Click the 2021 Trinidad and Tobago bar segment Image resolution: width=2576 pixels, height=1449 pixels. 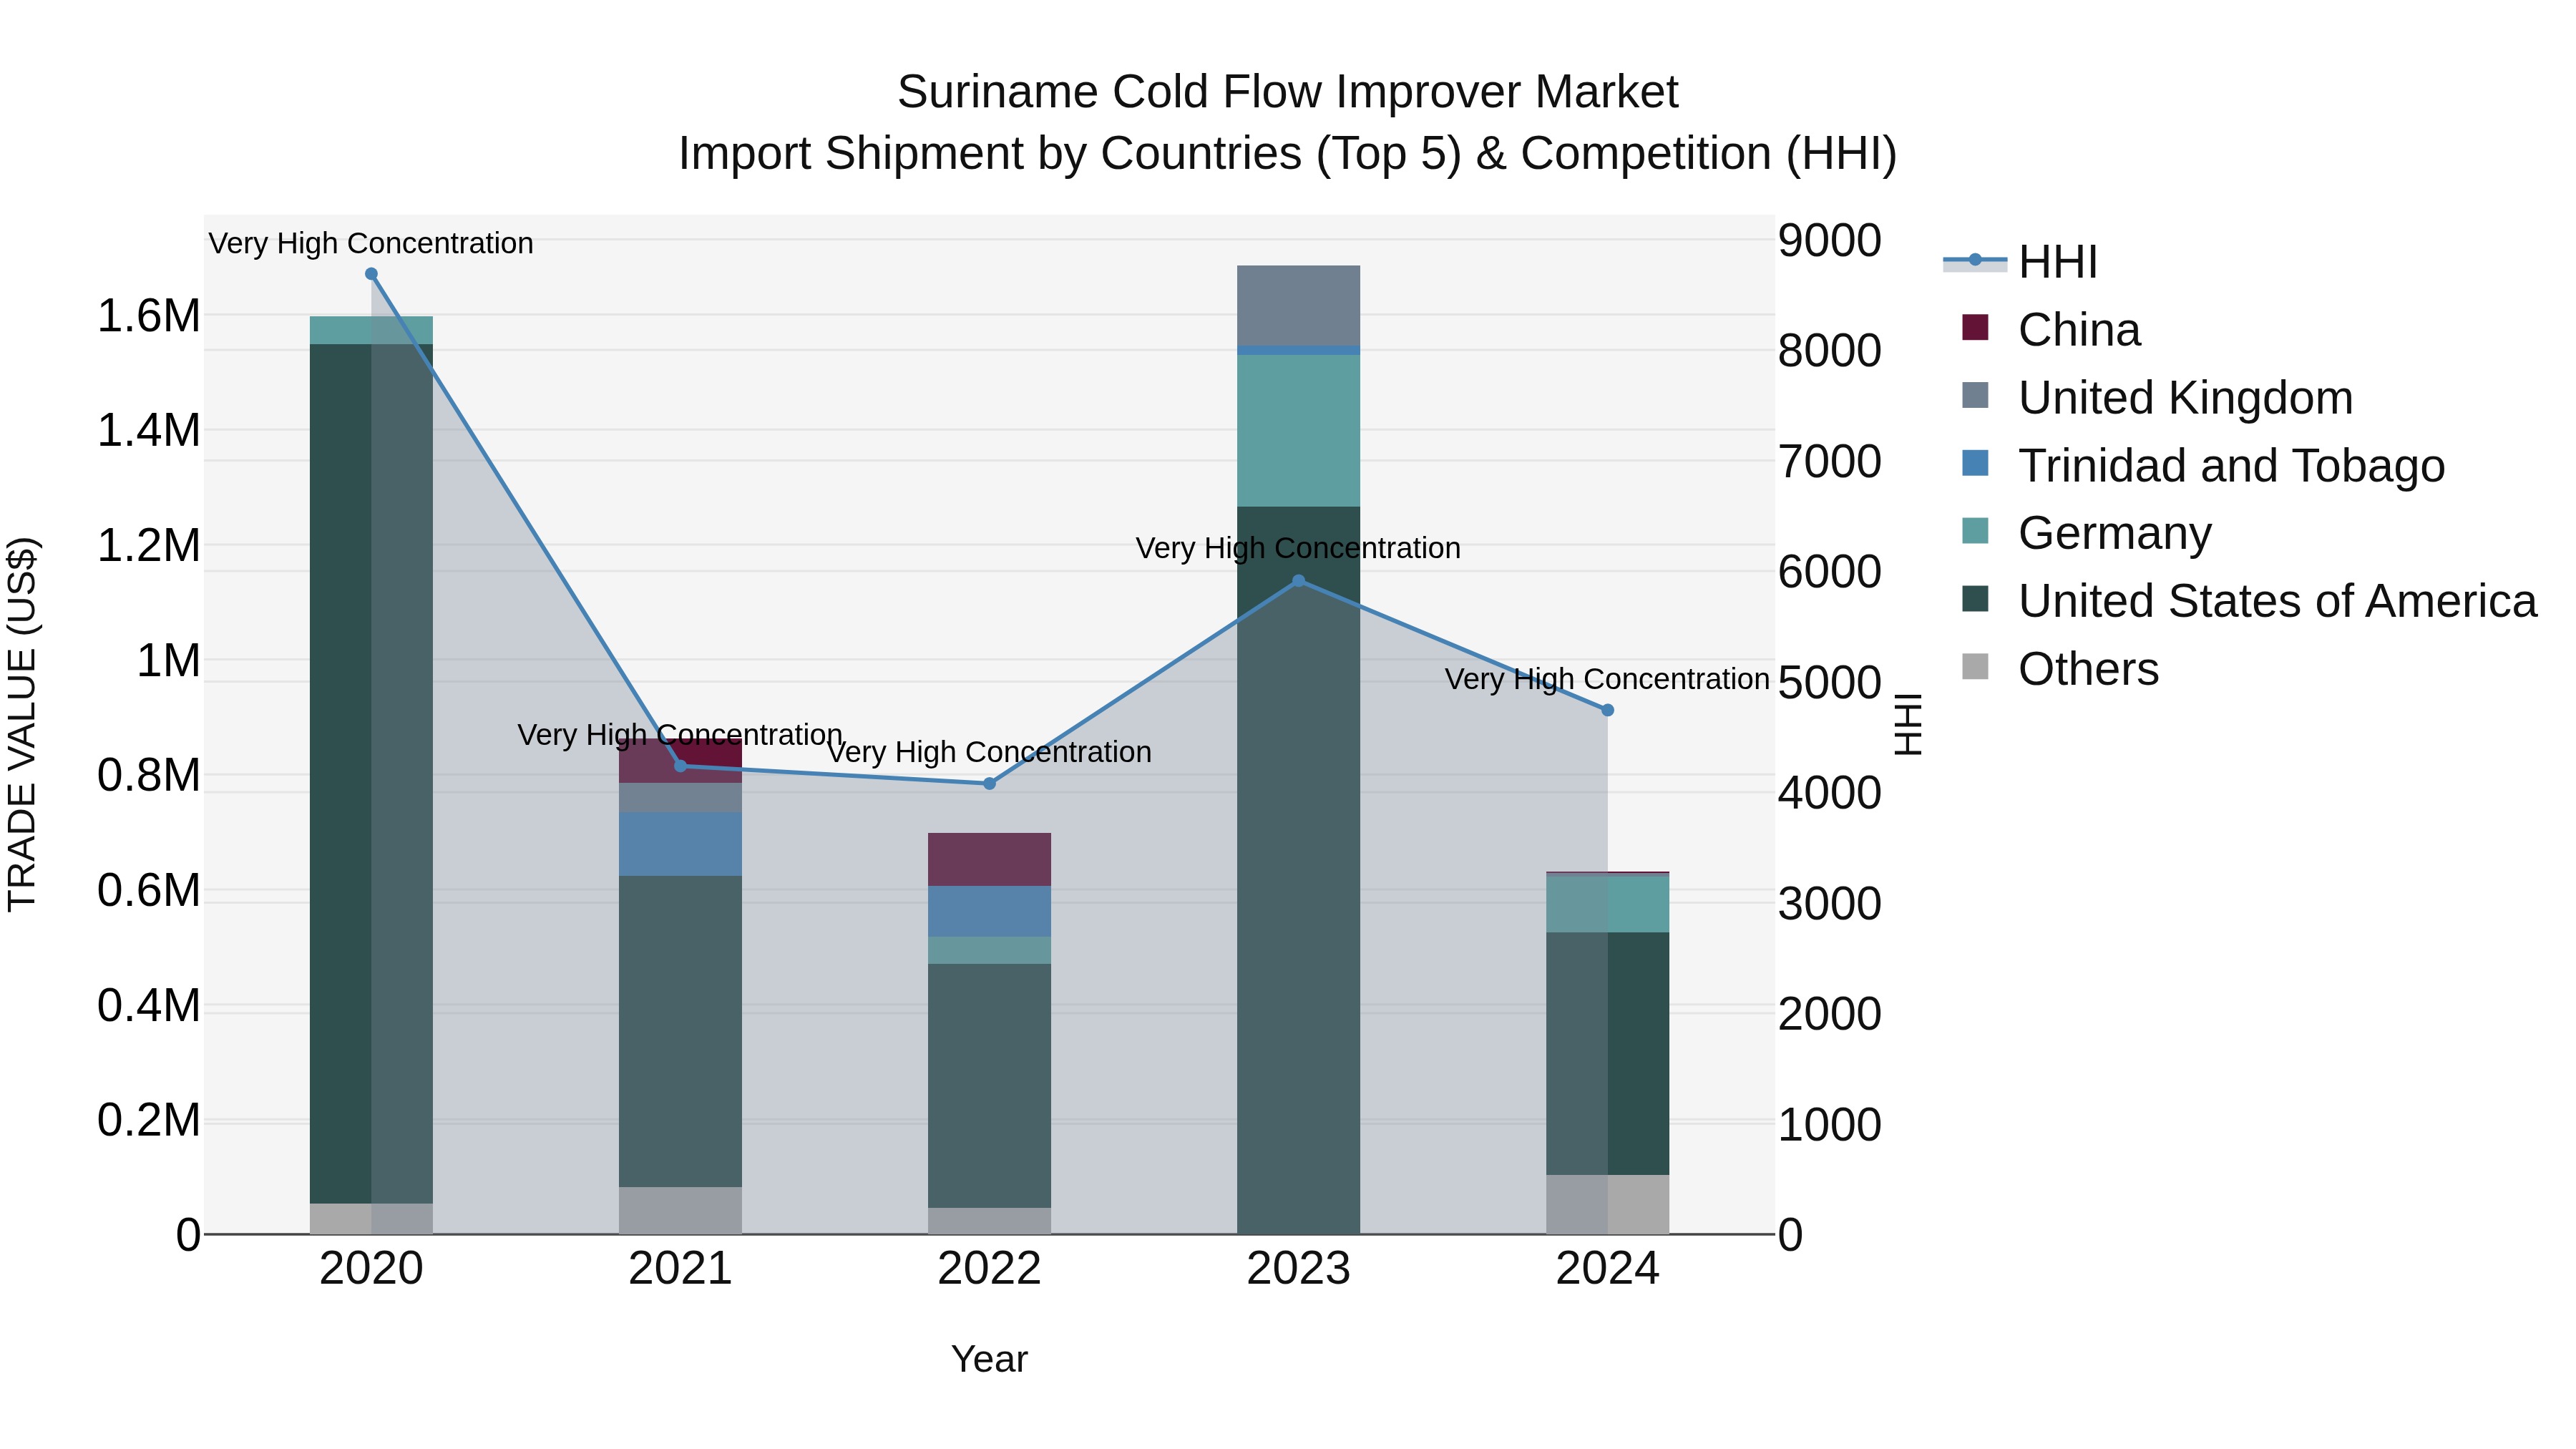[x=681, y=845]
